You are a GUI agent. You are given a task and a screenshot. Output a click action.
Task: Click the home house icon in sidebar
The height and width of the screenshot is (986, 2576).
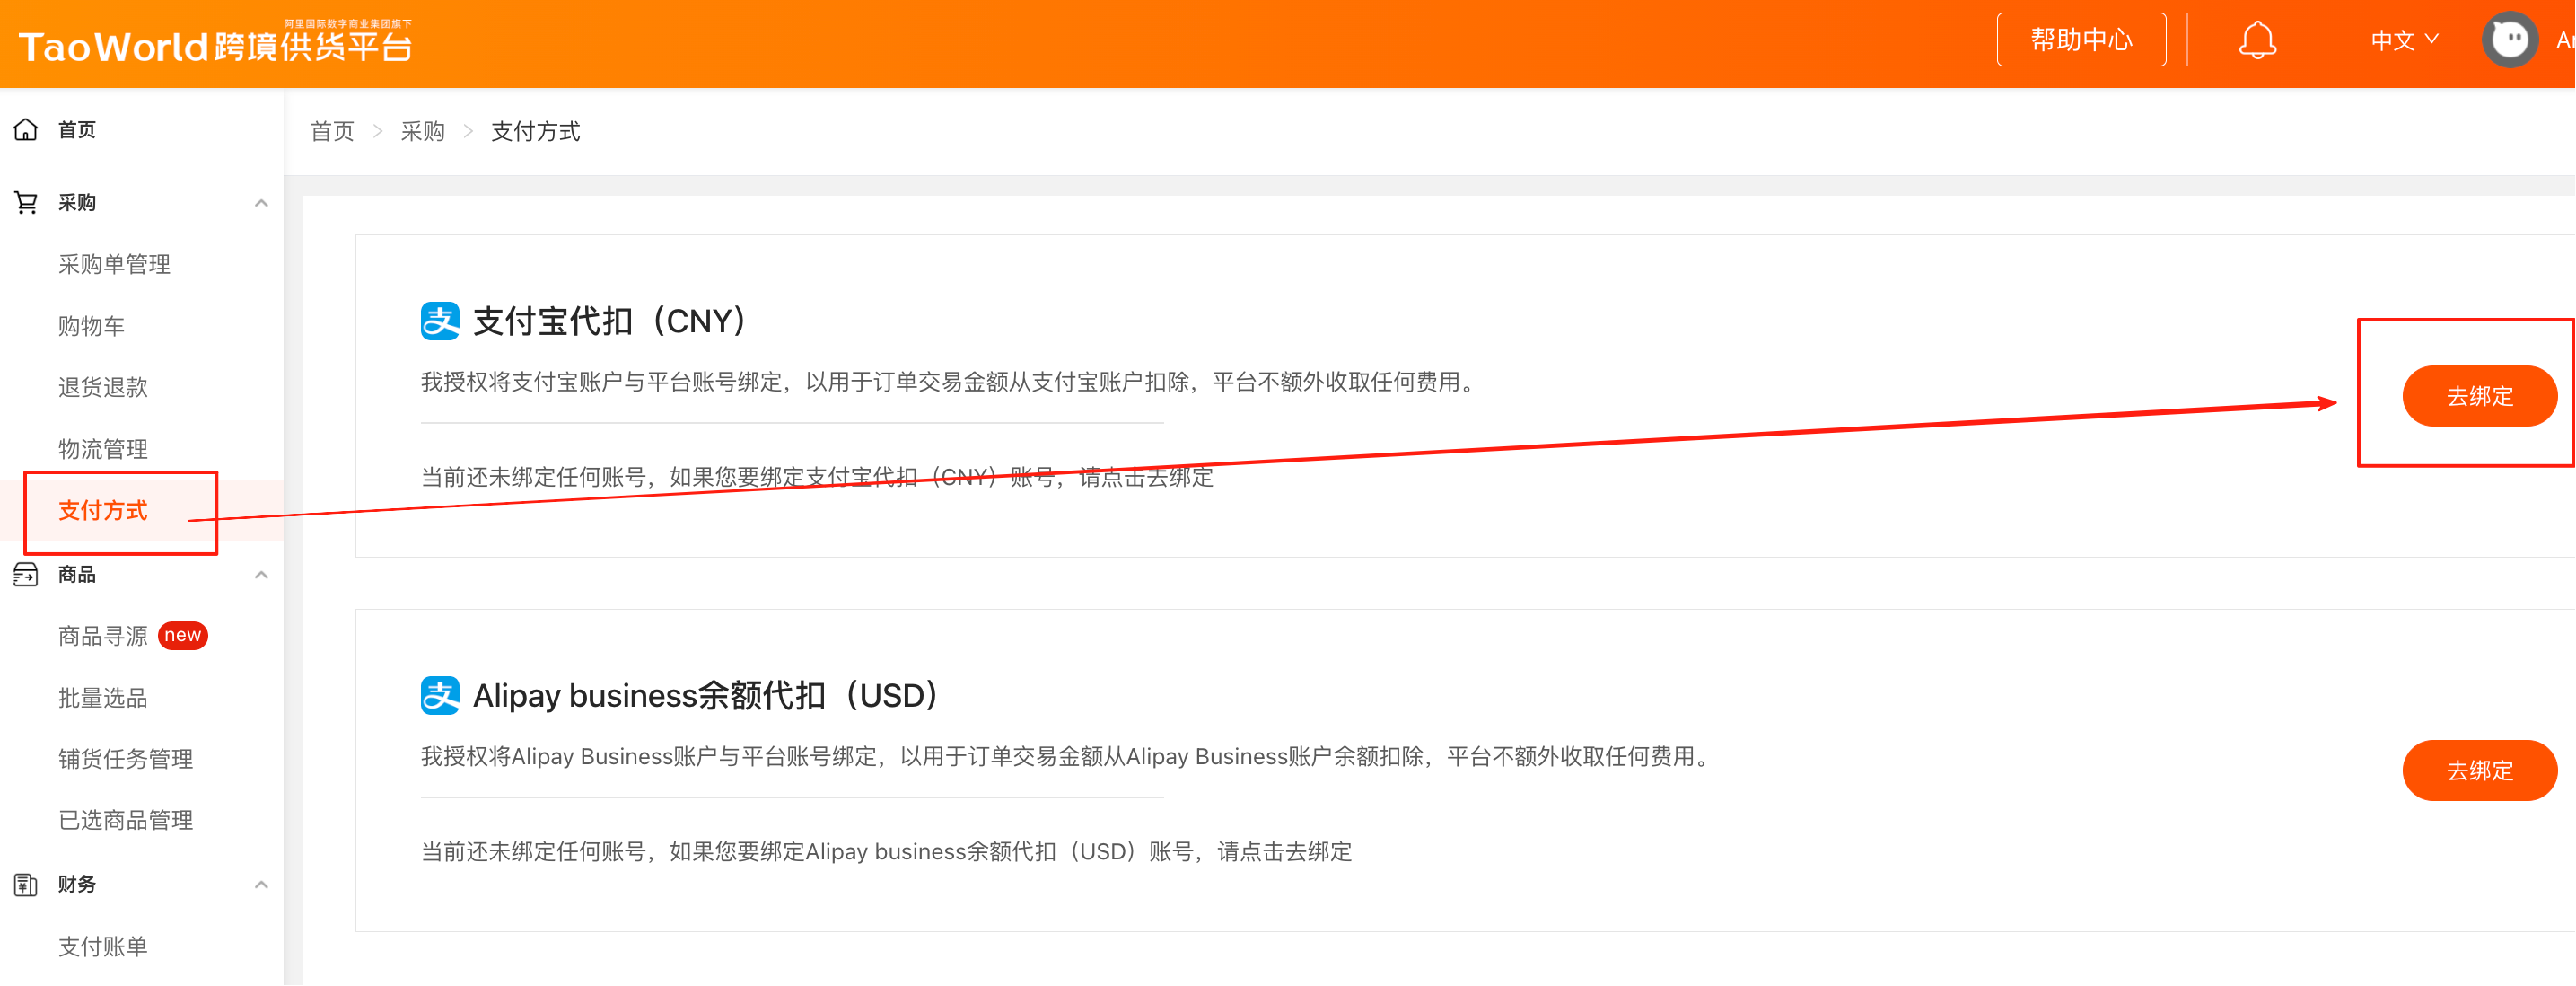point(26,130)
